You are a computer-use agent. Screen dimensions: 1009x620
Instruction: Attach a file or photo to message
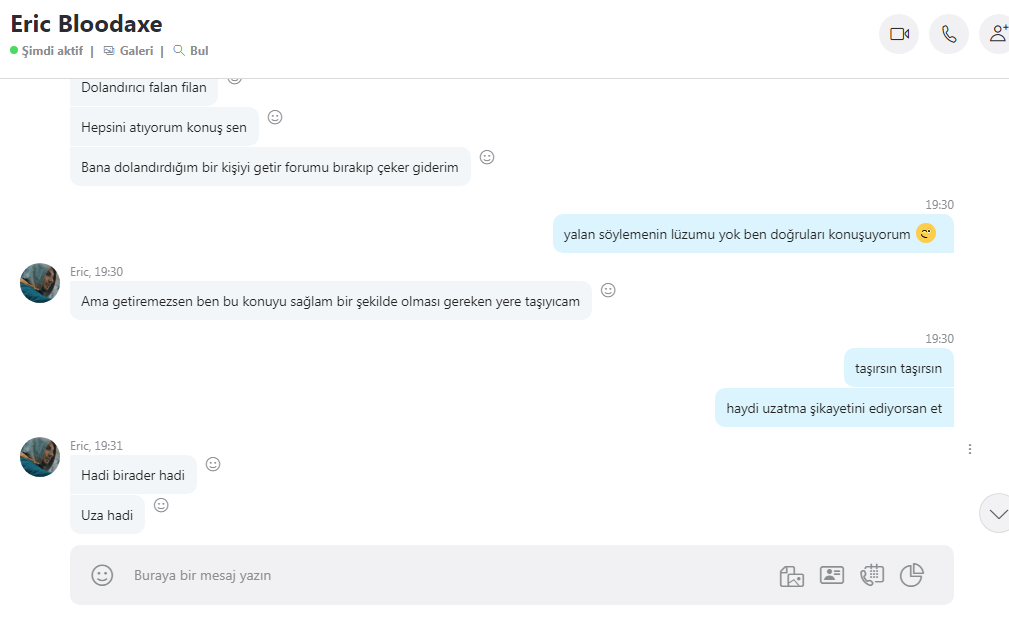click(x=791, y=576)
